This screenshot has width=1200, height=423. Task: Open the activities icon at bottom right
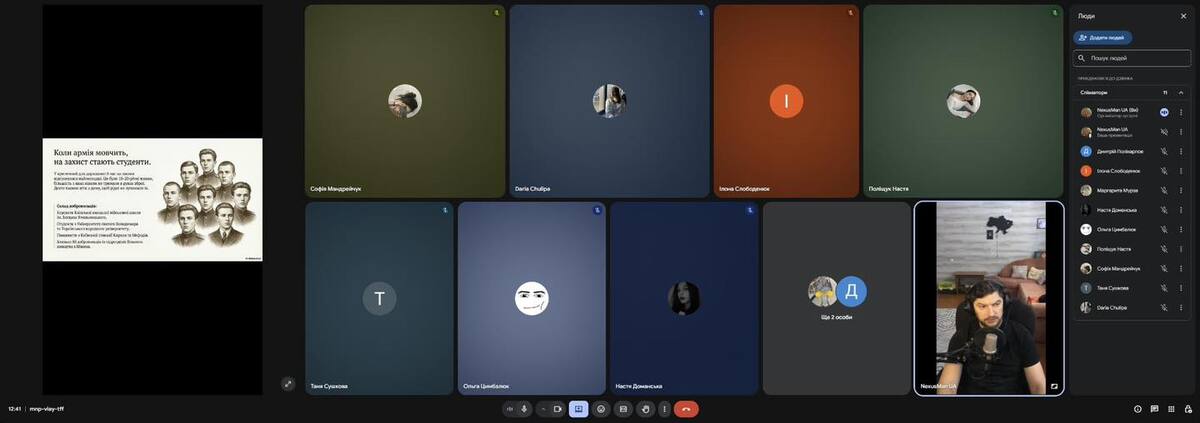[1171, 409]
